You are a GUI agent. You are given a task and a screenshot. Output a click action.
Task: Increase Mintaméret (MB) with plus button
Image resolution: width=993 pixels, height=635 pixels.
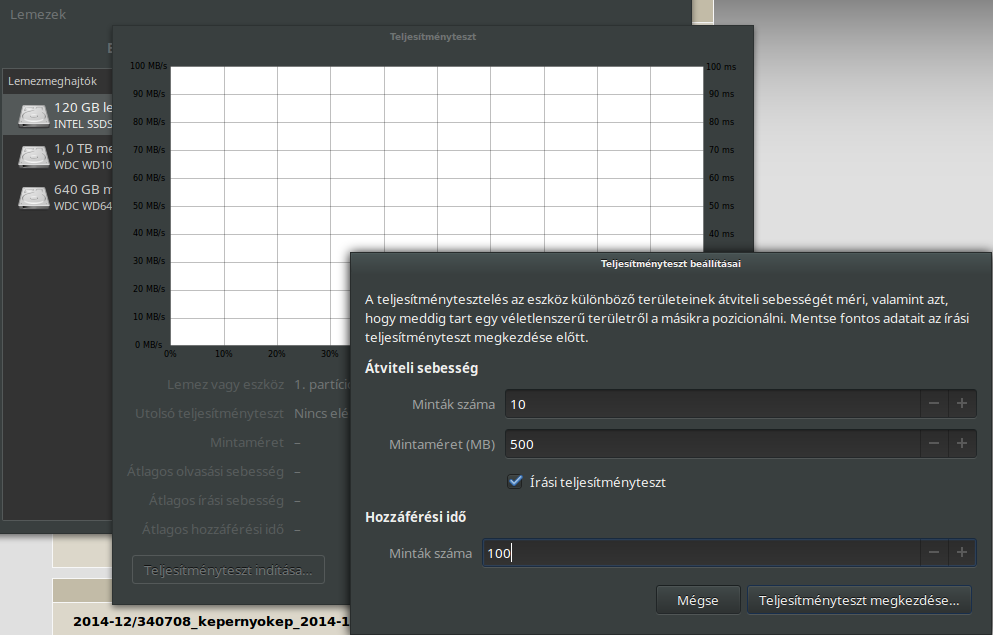pyautogui.click(x=962, y=444)
